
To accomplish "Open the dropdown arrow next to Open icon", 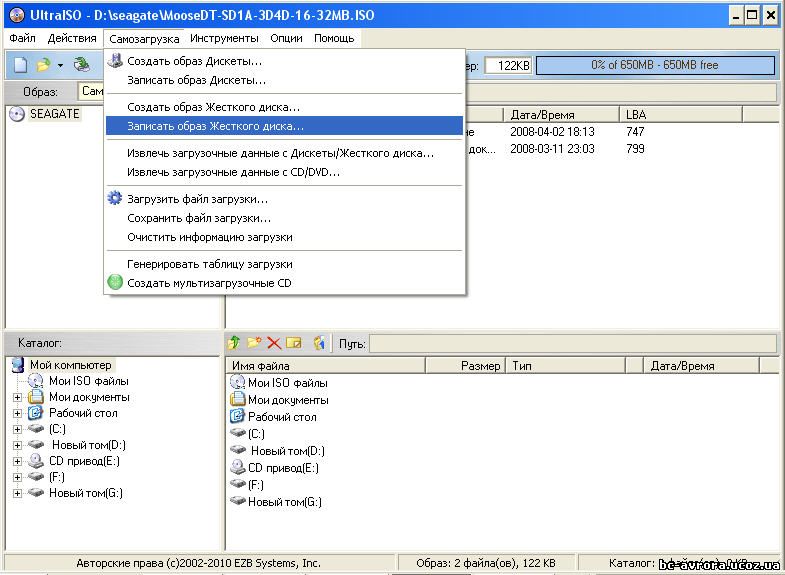I will click(60, 66).
